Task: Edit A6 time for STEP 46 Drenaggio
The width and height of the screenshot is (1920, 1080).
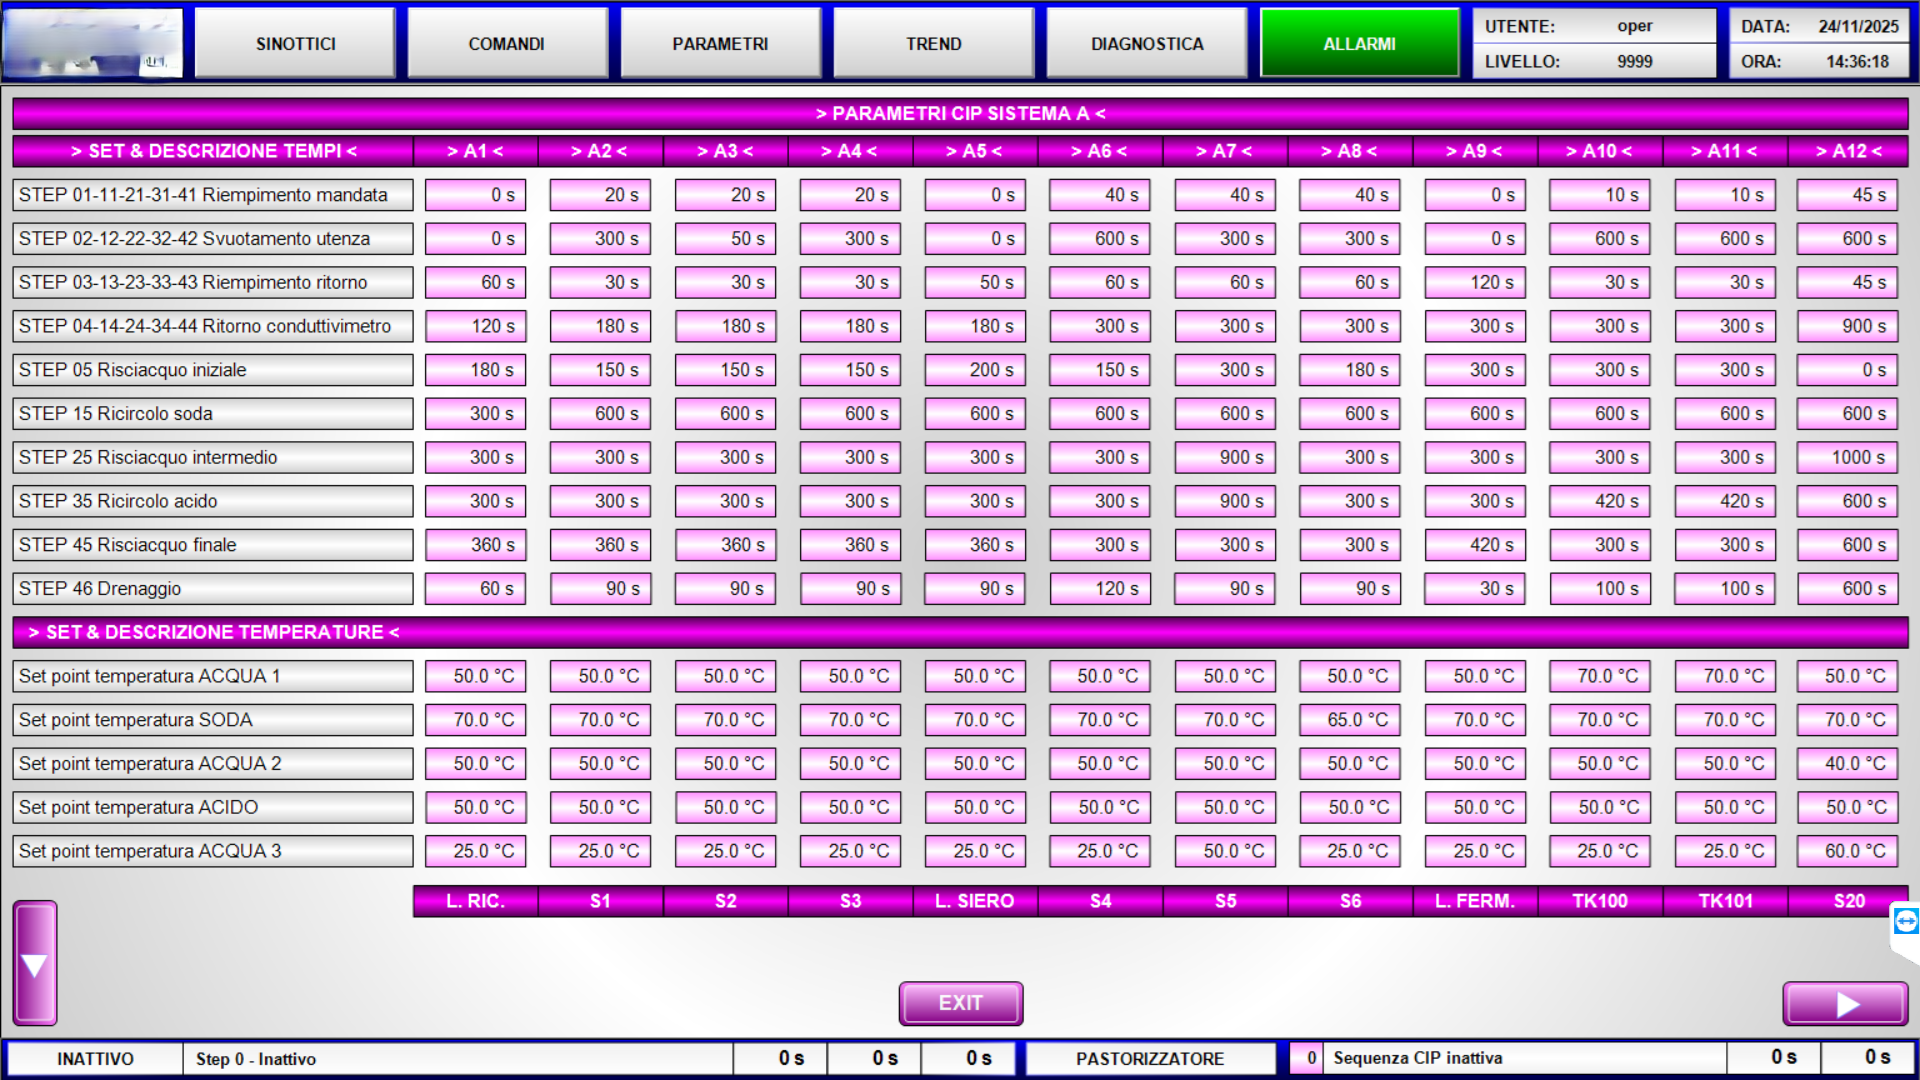Action: coord(1100,589)
